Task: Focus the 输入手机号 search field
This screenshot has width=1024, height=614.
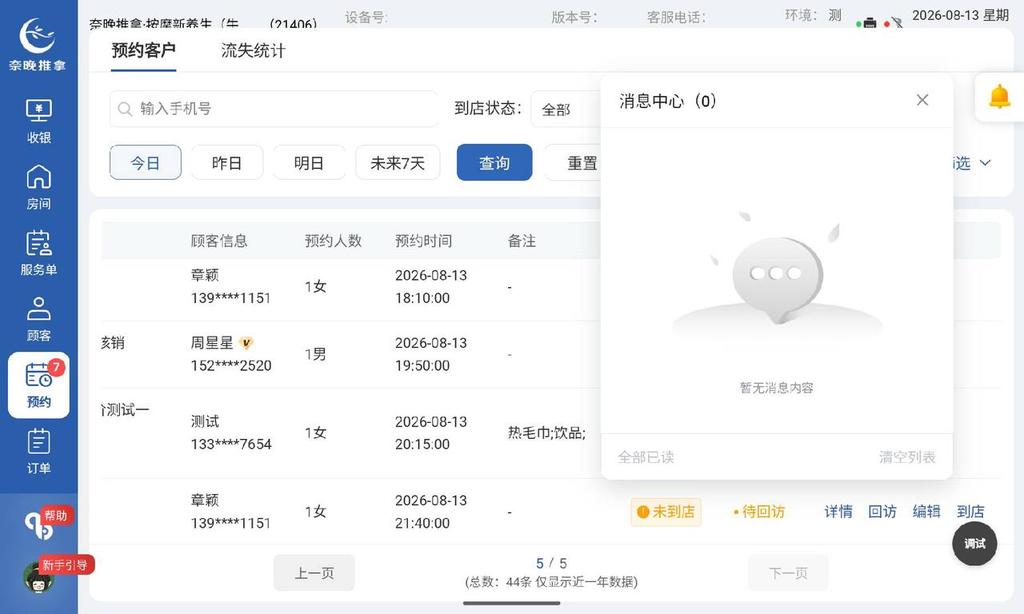Action: coord(274,109)
